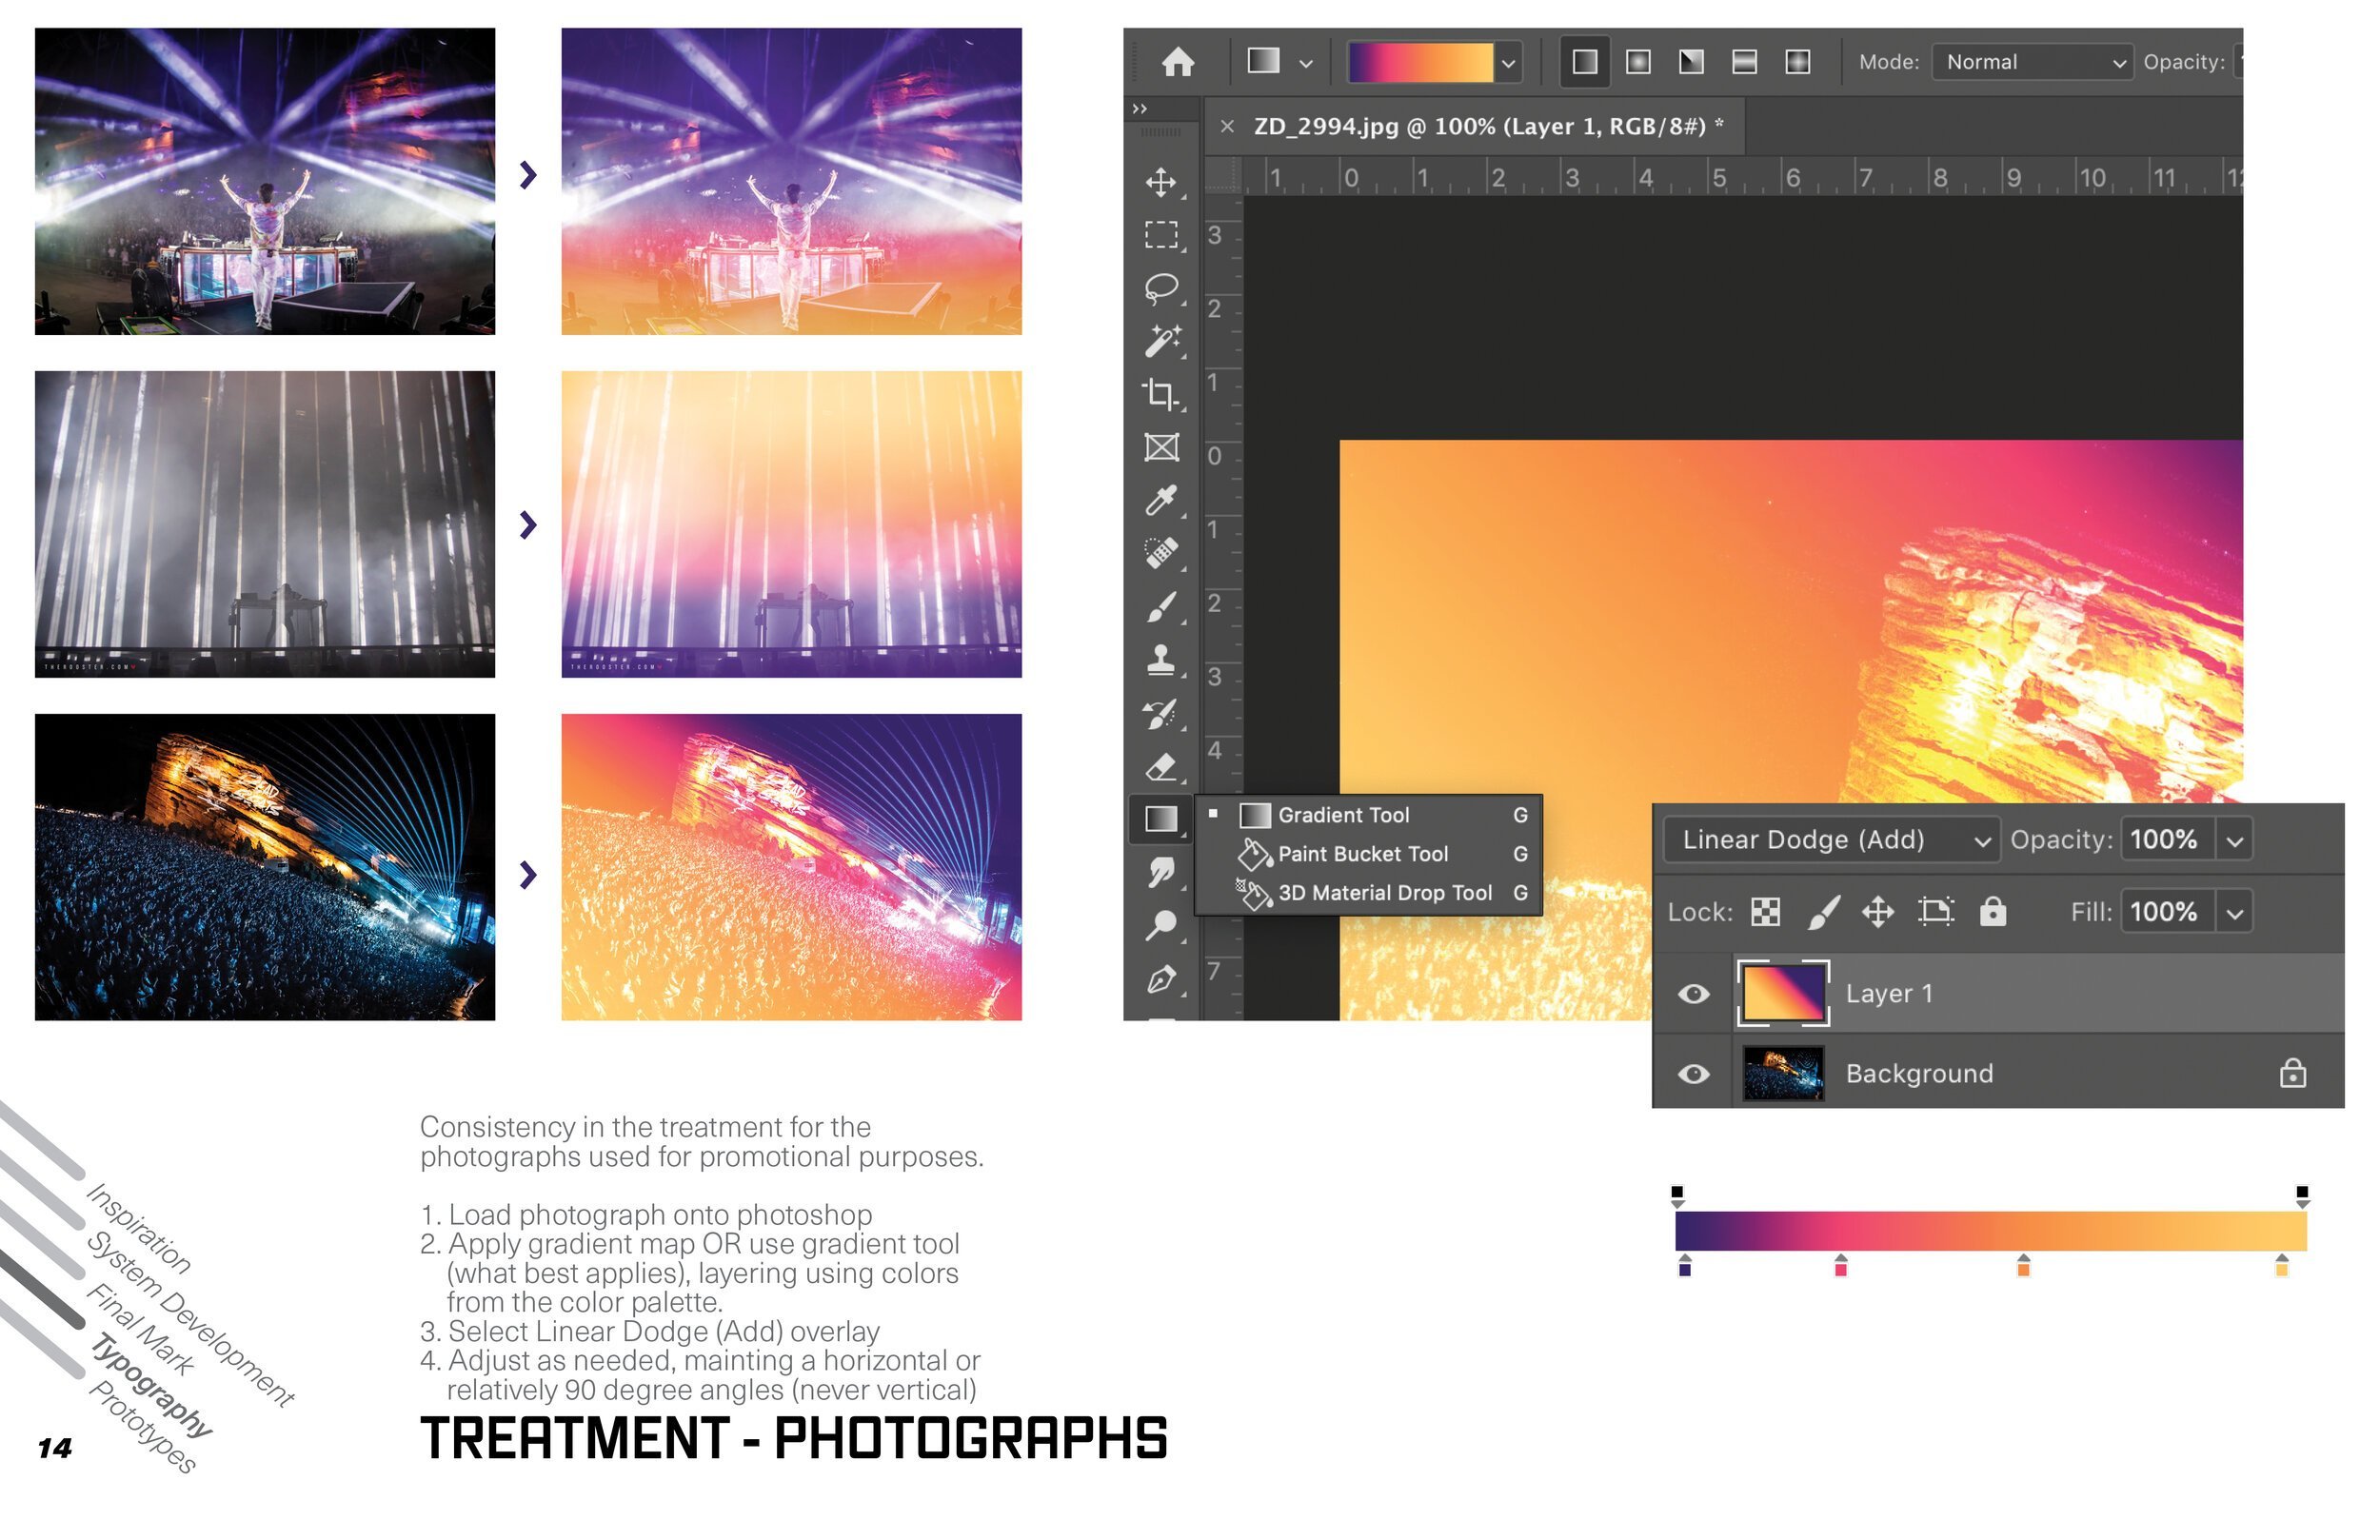
Task: Select the radial gradient style button
Action: pos(1638,62)
